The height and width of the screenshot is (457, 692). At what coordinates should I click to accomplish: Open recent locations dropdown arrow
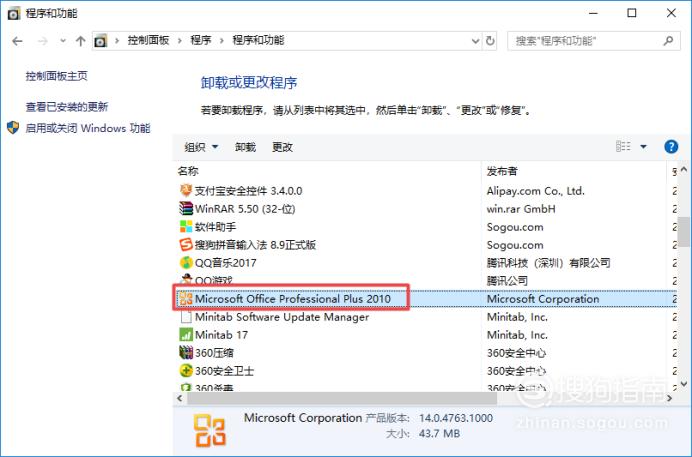pos(63,41)
